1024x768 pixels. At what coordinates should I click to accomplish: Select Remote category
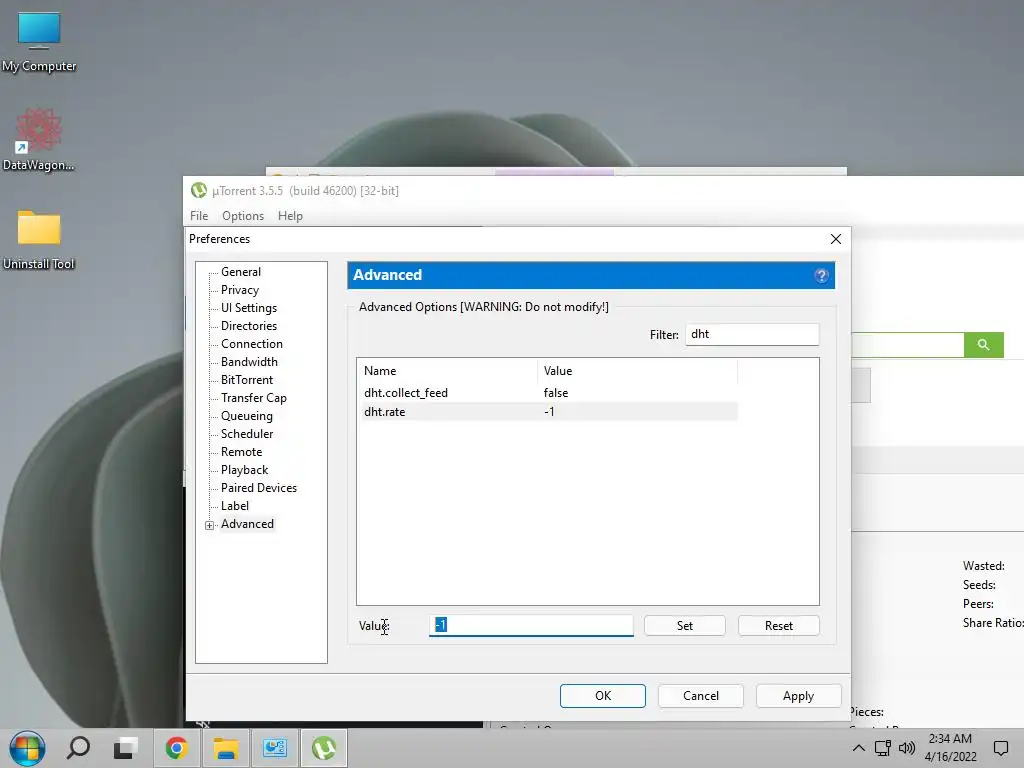coord(241,452)
